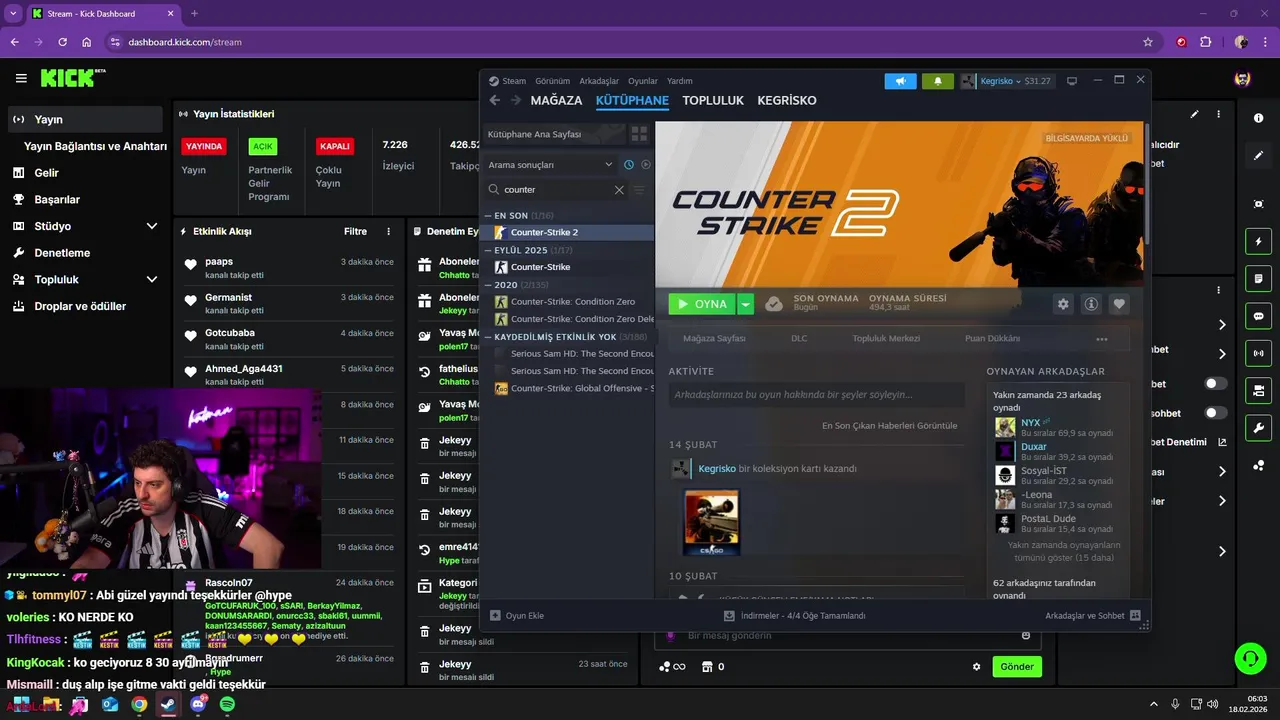
Task: Open the Filtre option in Etkinlik Akışı
Action: pos(355,231)
